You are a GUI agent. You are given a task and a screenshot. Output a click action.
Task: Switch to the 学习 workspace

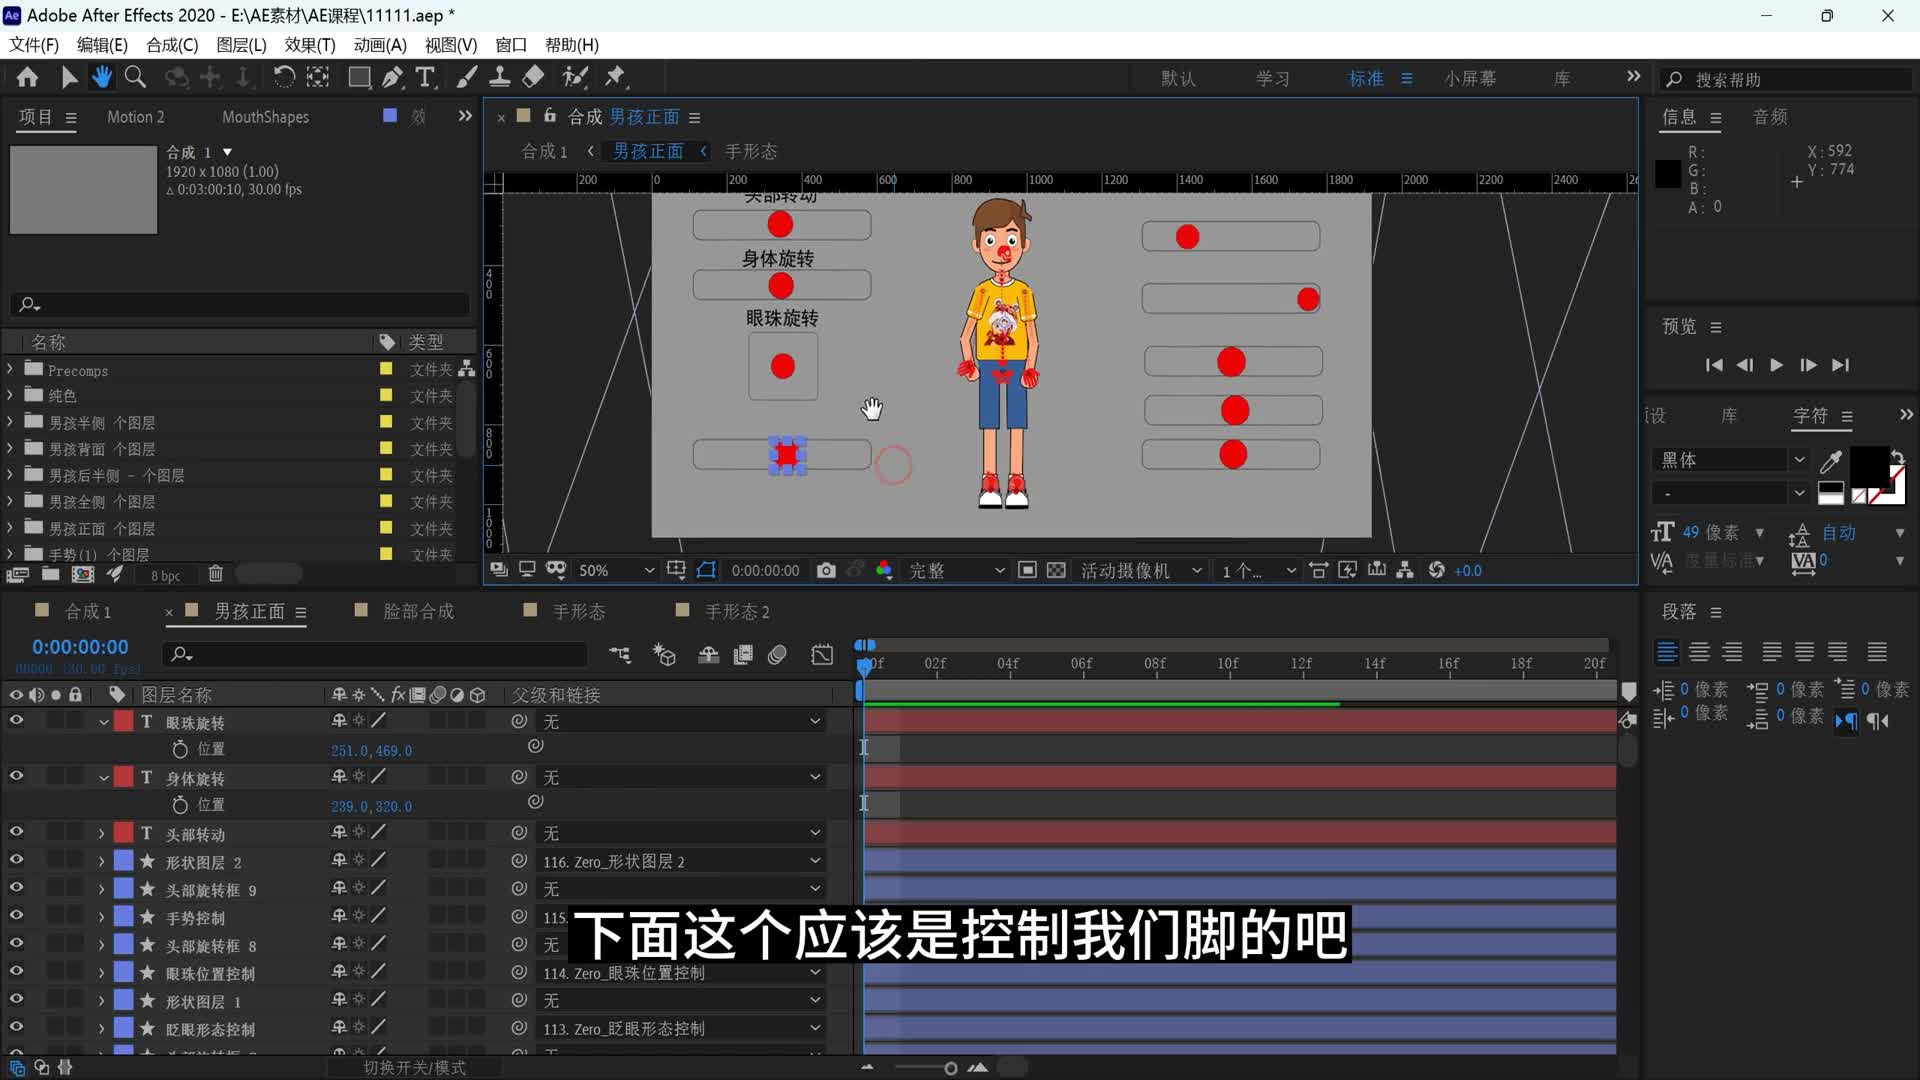pos(1272,78)
